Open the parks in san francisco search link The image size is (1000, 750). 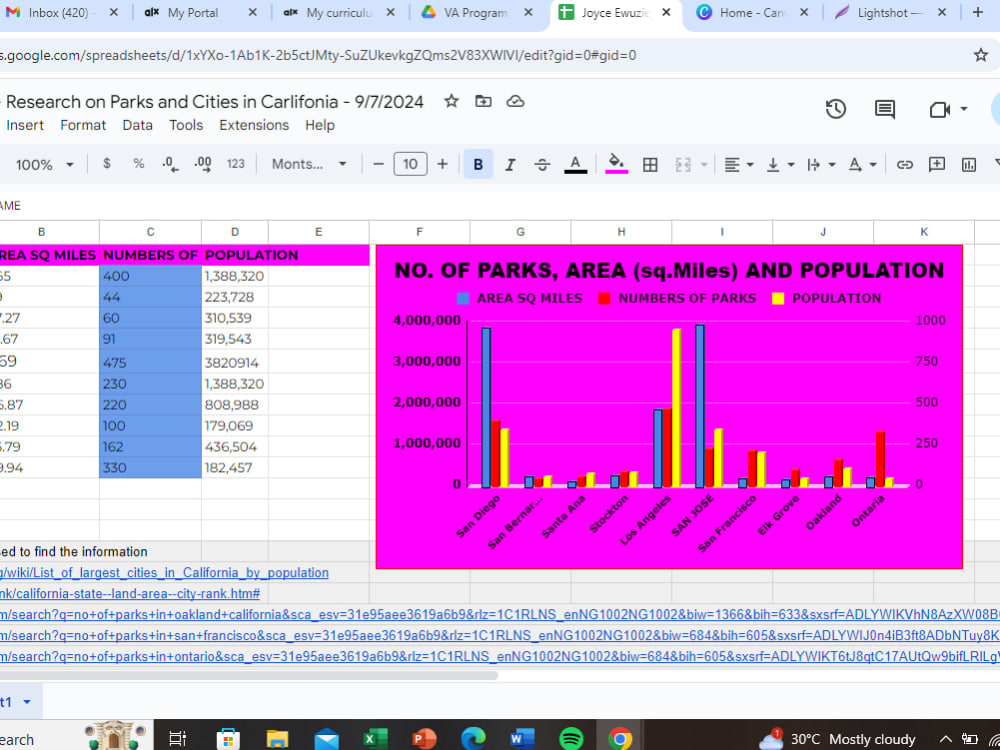(500, 636)
